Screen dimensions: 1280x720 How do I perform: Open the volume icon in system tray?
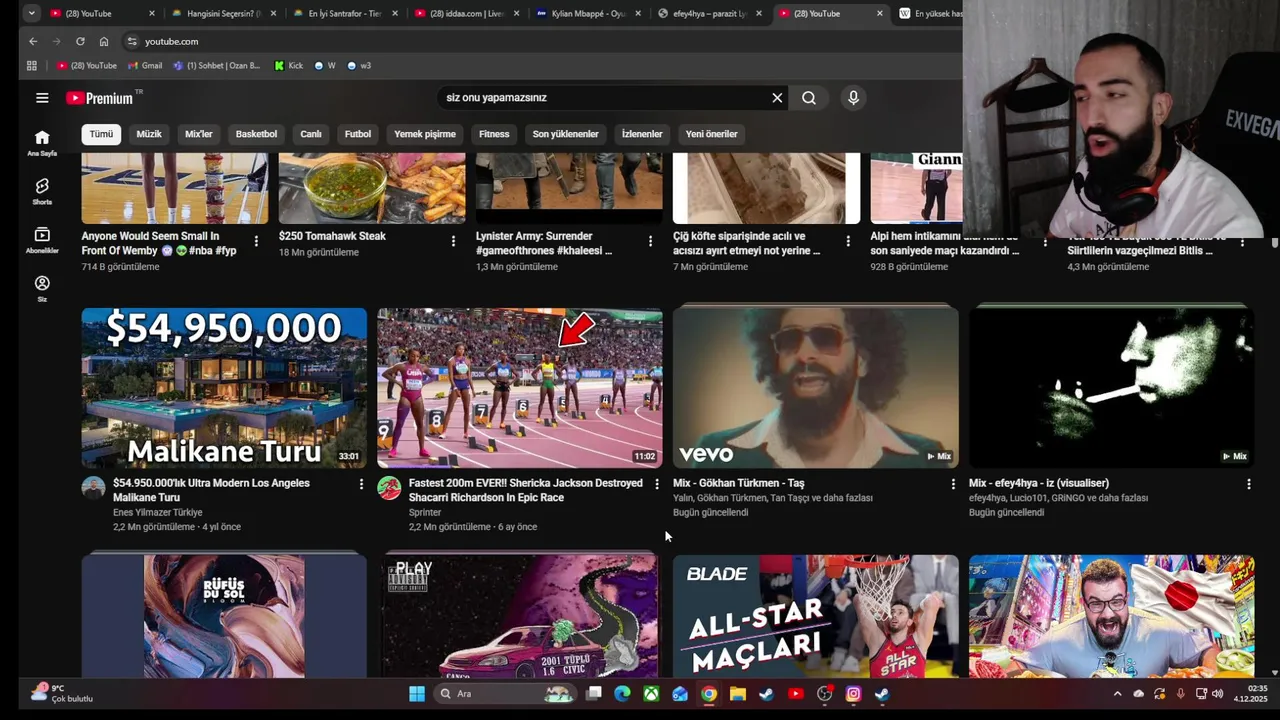[1217, 694]
